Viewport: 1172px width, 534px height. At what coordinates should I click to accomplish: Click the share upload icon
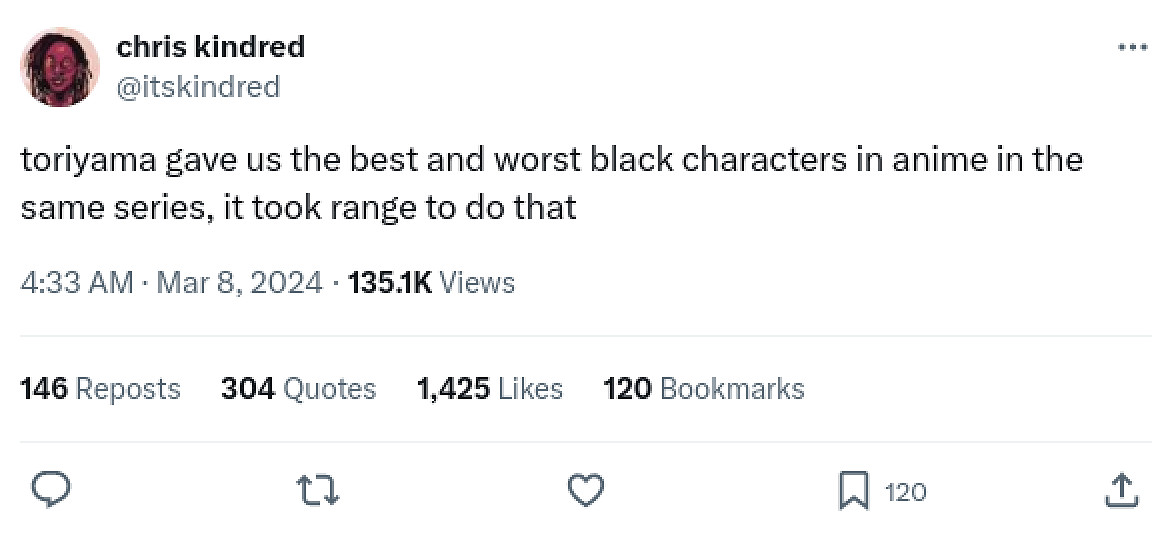[x=1120, y=490]
